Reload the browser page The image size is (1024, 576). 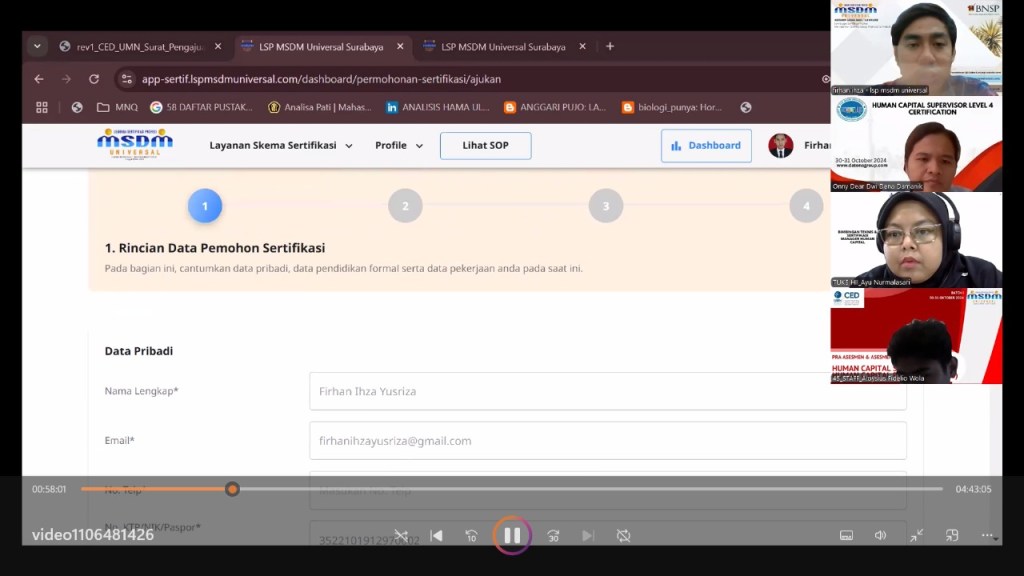94,79
